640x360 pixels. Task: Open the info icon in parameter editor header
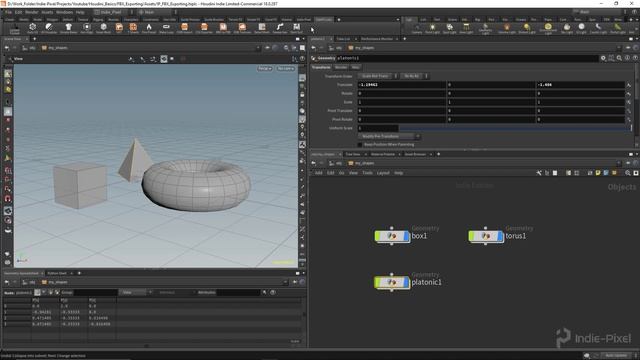tap(627, 58)
